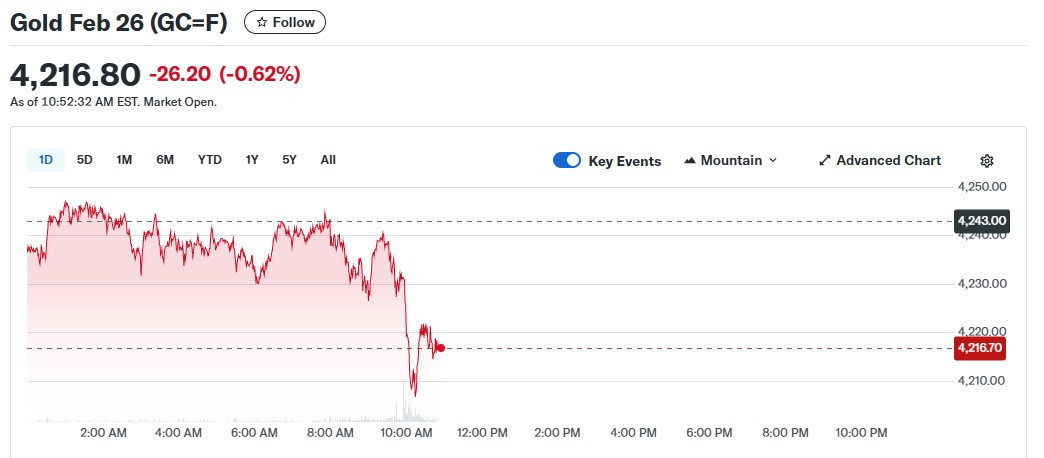This screenshot has height=458, width=1044.
Task: Click the Key Events label text
Action: click(x=624, y=161)
